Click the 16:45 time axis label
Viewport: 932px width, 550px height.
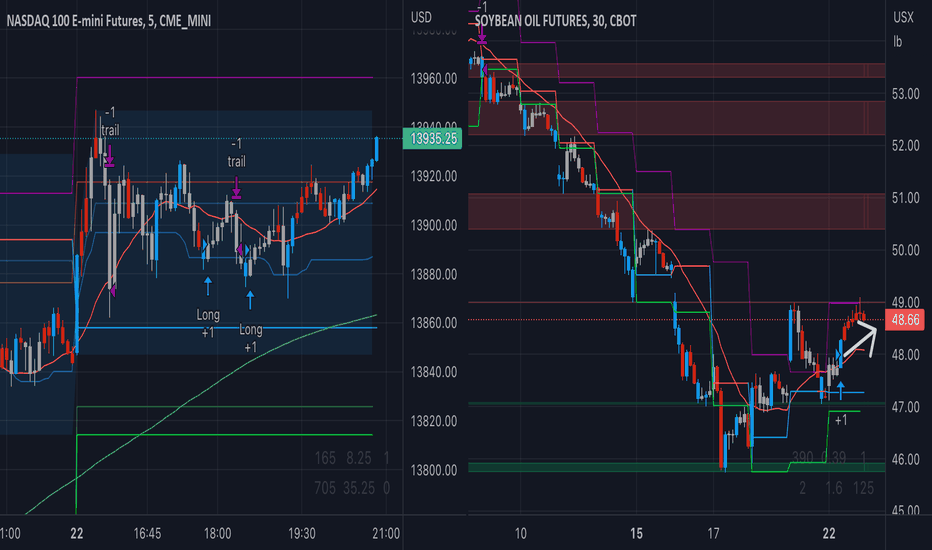point(147,533)
